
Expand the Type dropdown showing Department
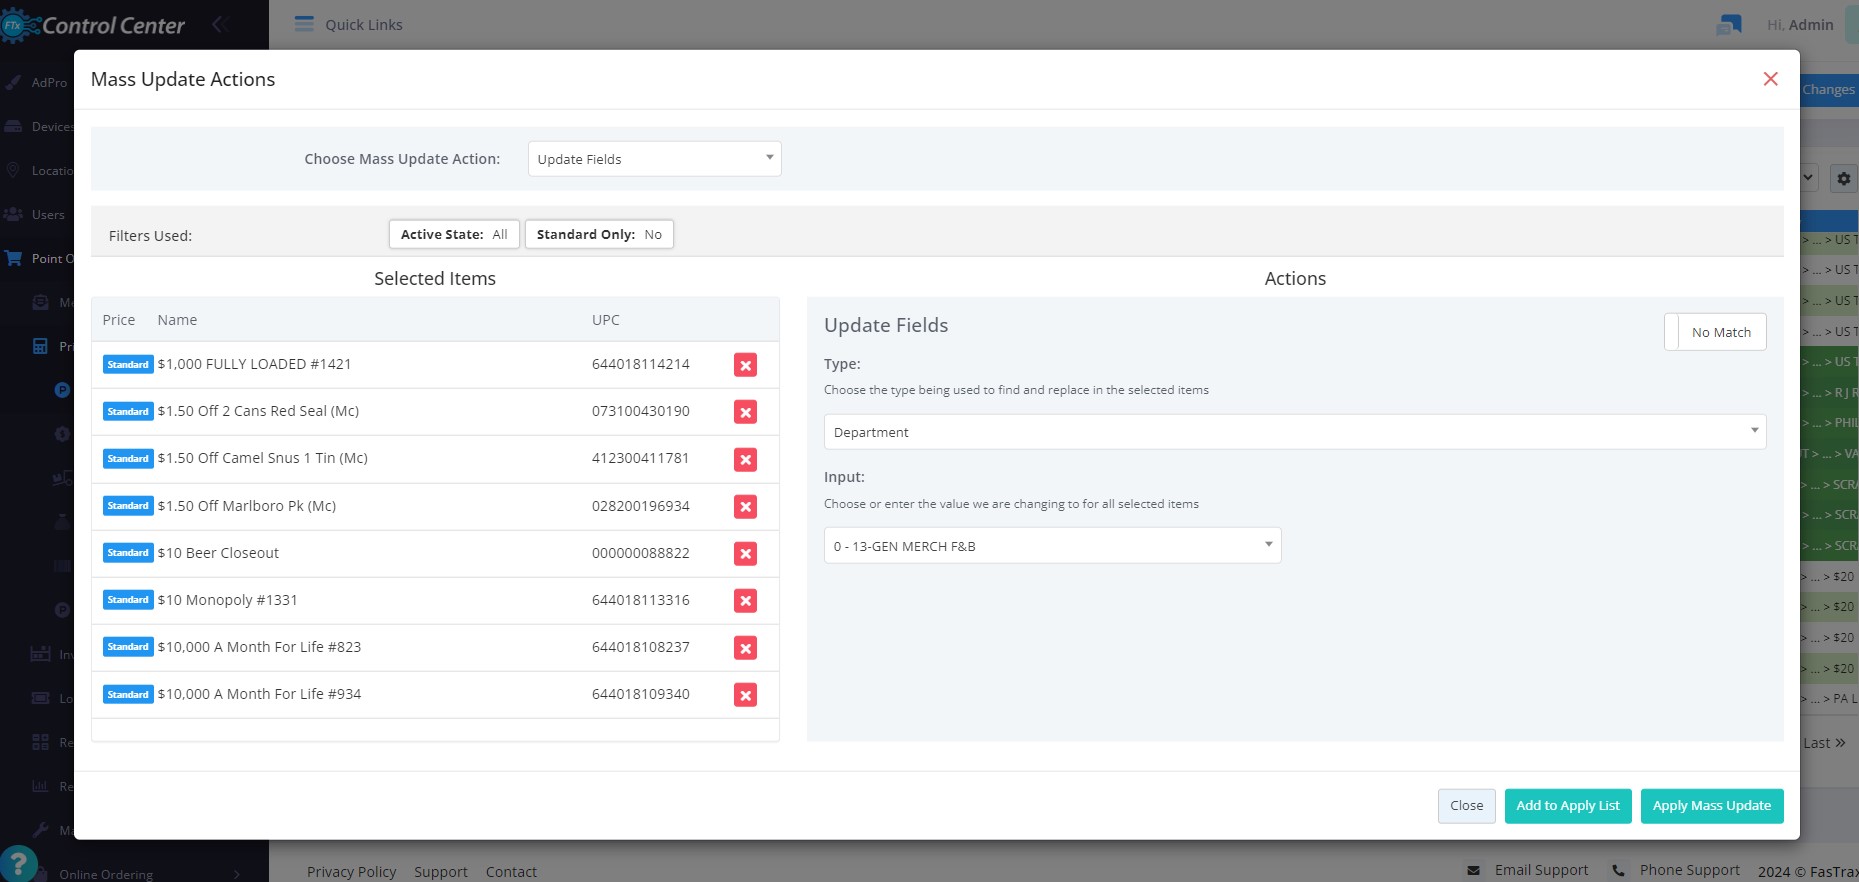tap(1294, 432)
